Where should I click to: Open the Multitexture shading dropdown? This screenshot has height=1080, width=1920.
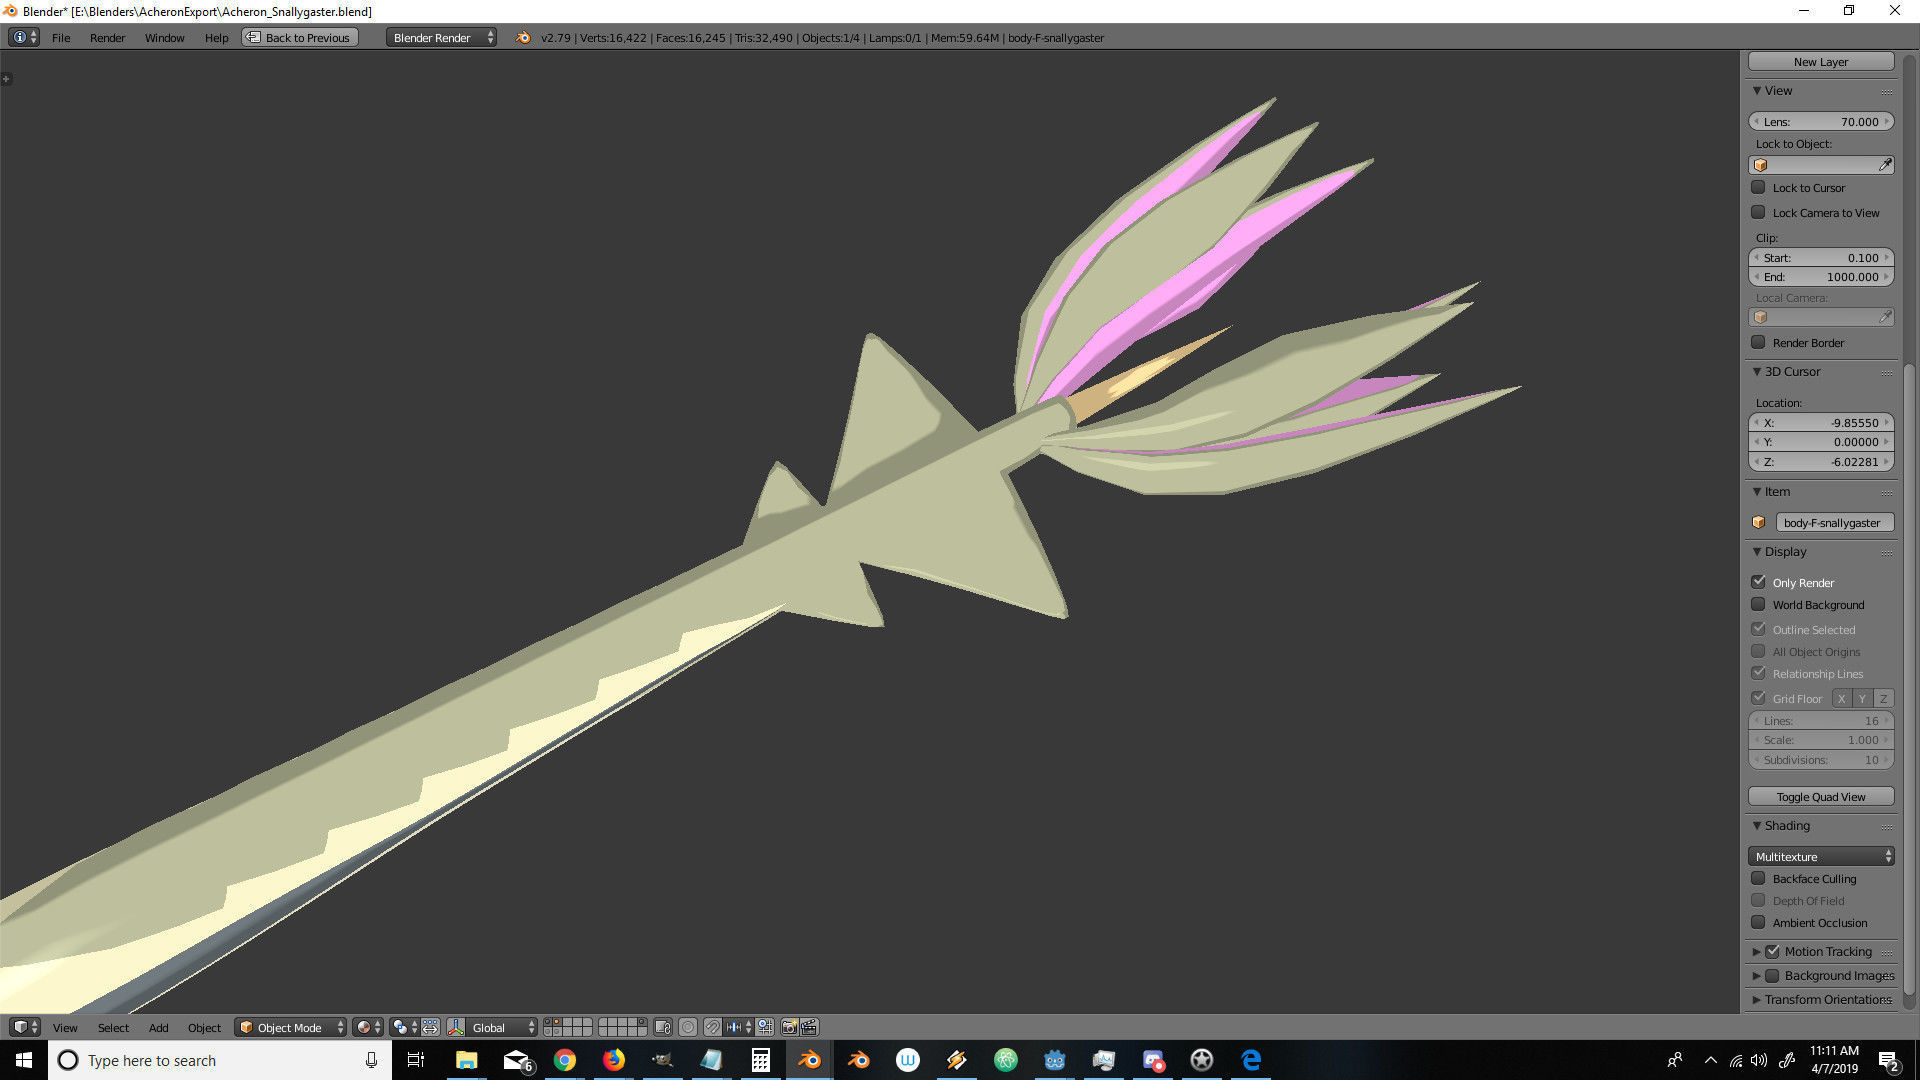coord(1821,856)
